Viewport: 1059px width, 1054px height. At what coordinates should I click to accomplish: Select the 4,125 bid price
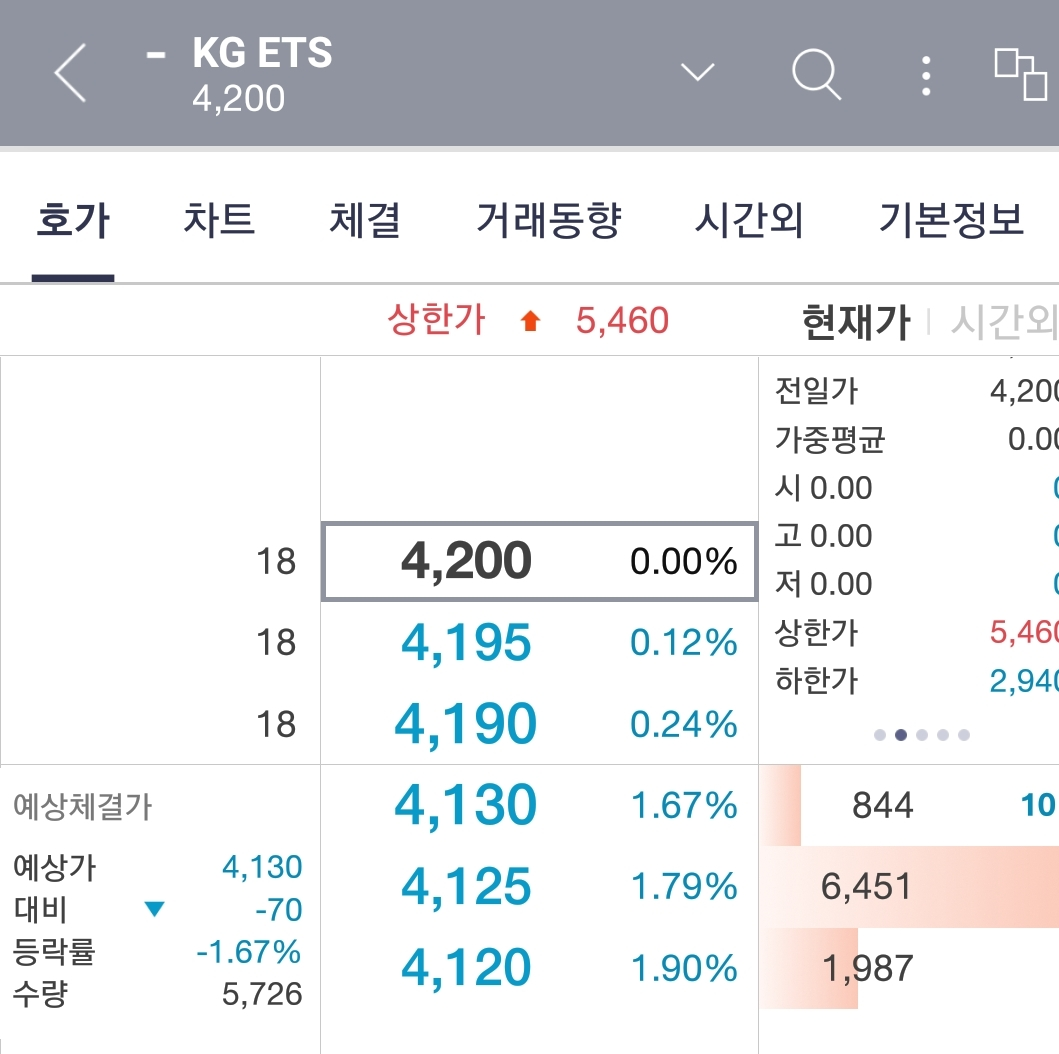[465, 887]
